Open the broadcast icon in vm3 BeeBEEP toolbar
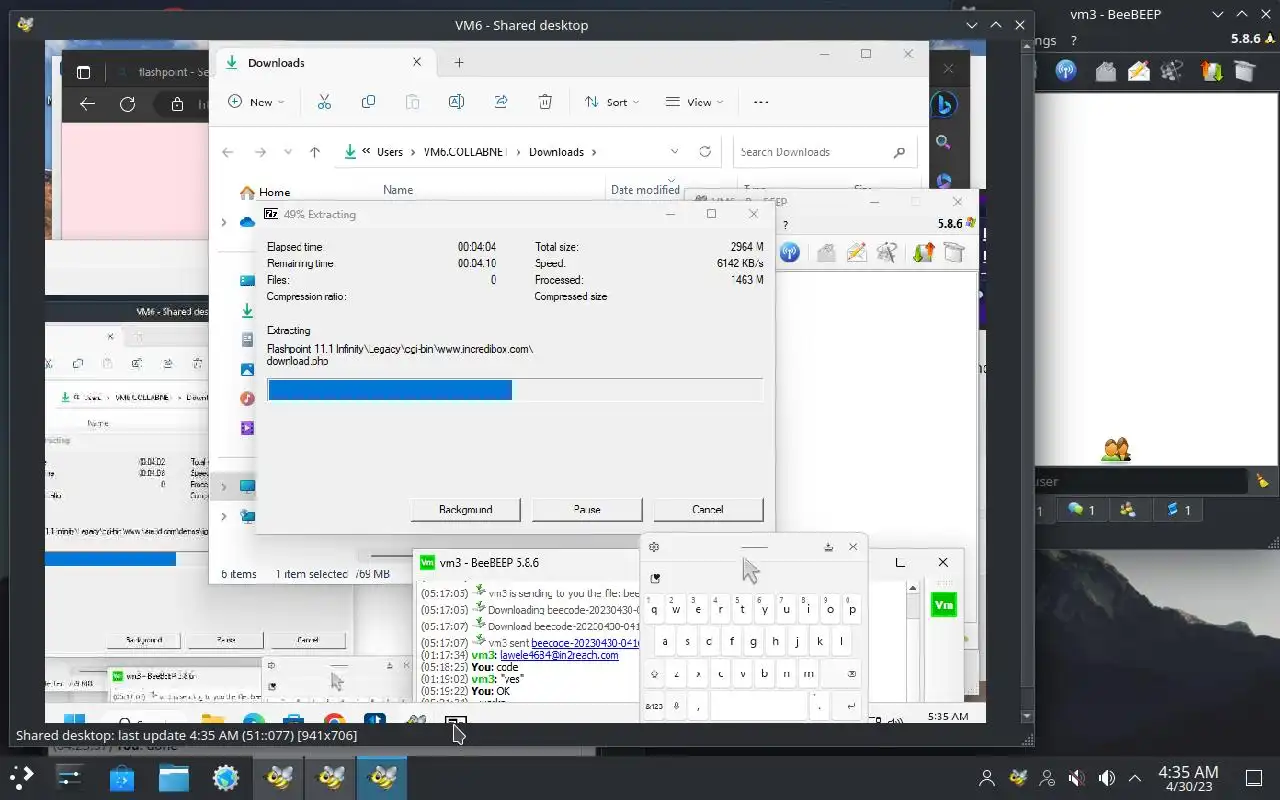 (x=1066, y=71)
